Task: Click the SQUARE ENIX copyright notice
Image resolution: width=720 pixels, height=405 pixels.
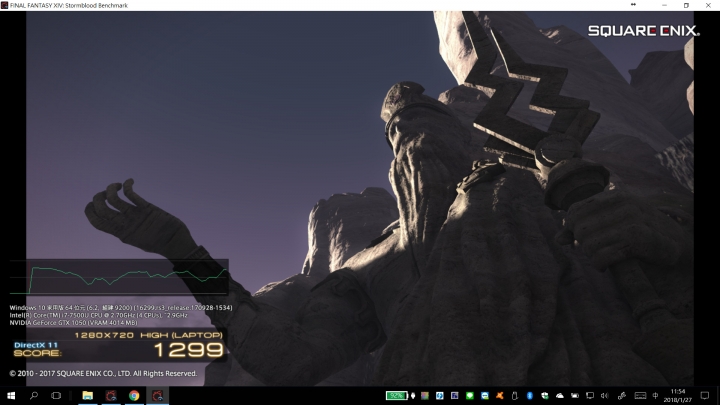Action: pyautogui.click(x=103, y=373)
